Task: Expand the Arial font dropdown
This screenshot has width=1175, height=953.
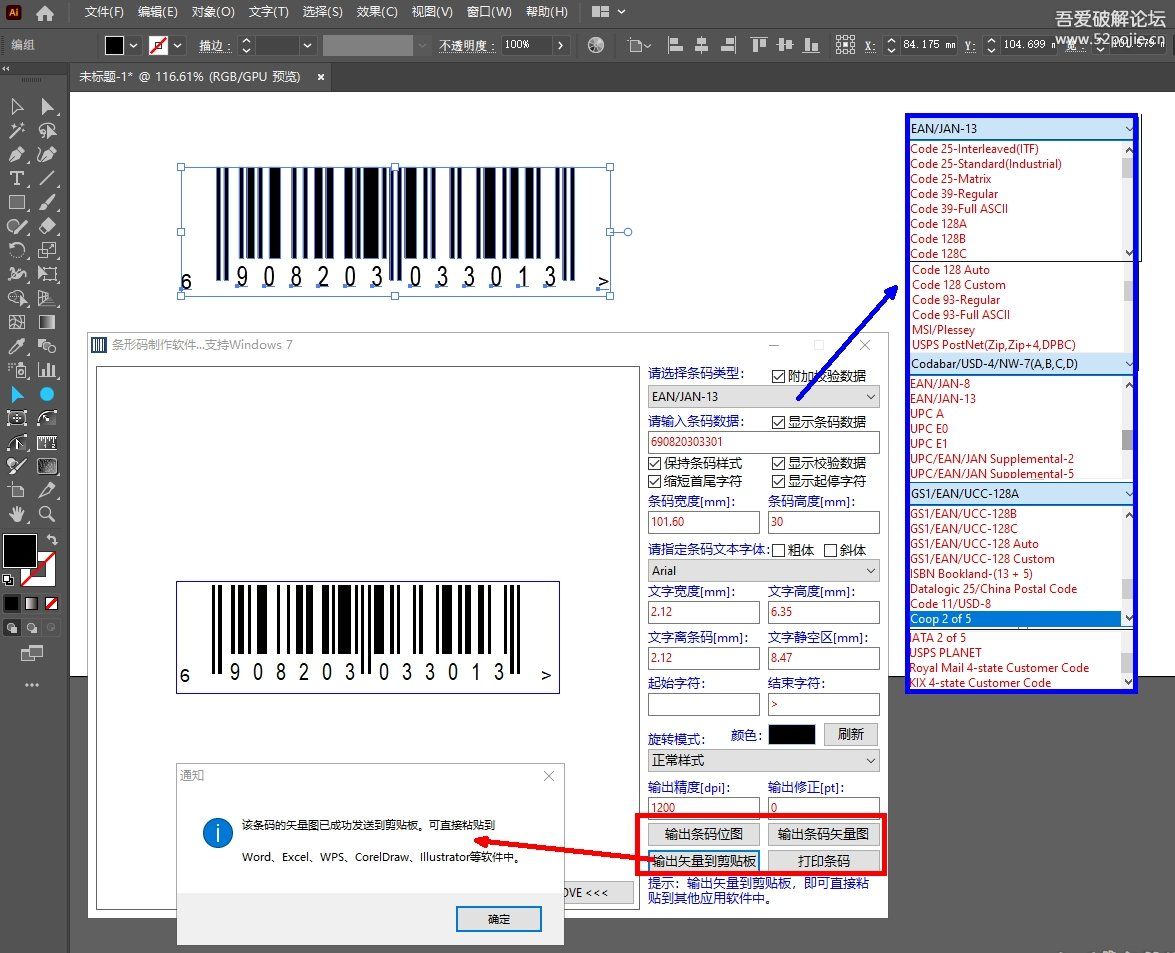Action: tap(870, 571)
